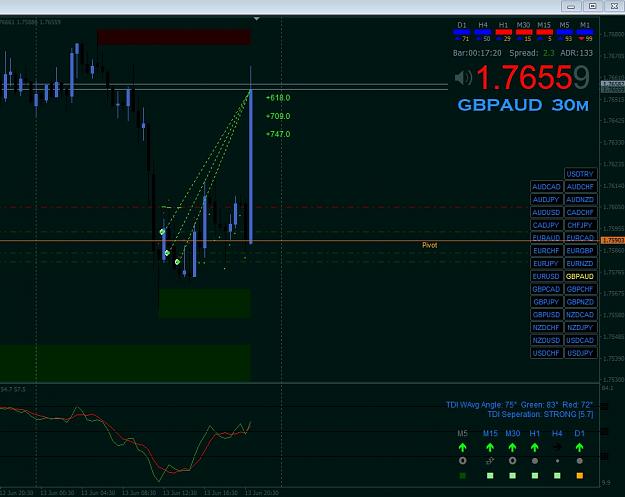The width and height of the screenshot is (625, 497).
Task: Switch chart to GBPCHF
Action: point(580,289)
